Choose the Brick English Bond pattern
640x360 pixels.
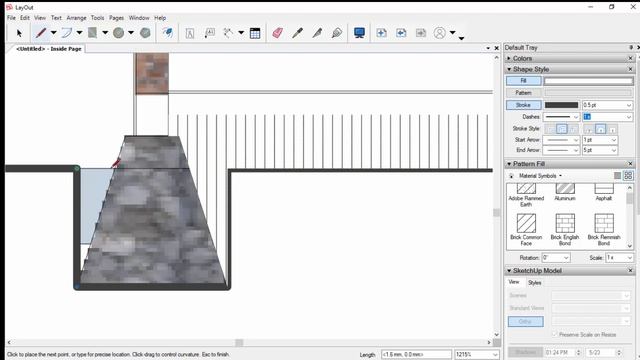565,229
